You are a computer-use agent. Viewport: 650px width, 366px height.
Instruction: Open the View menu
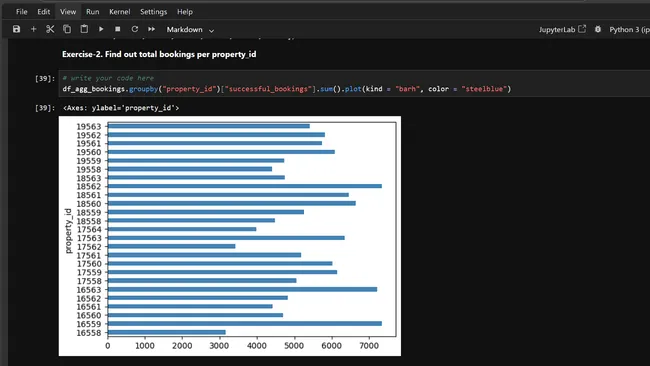coord(68,12)
